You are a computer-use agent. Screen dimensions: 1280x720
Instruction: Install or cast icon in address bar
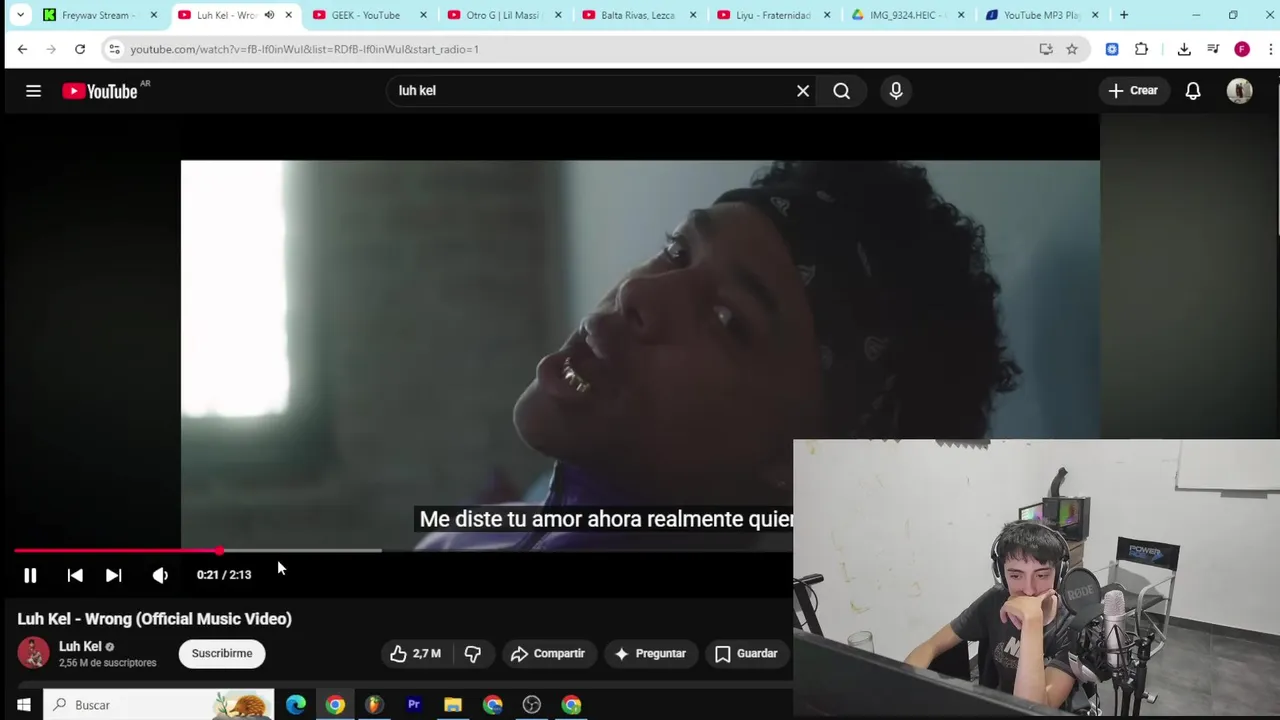(x=1046, y=49)
